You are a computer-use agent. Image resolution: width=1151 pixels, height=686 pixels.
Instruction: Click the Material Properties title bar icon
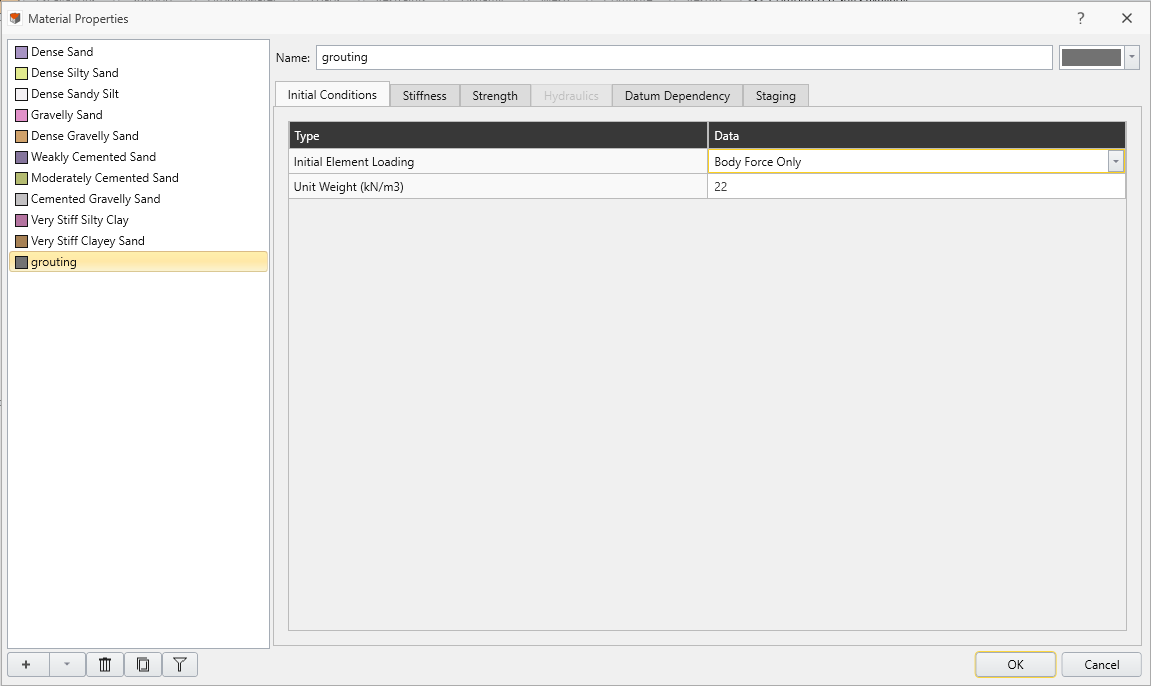click(14, 18)
